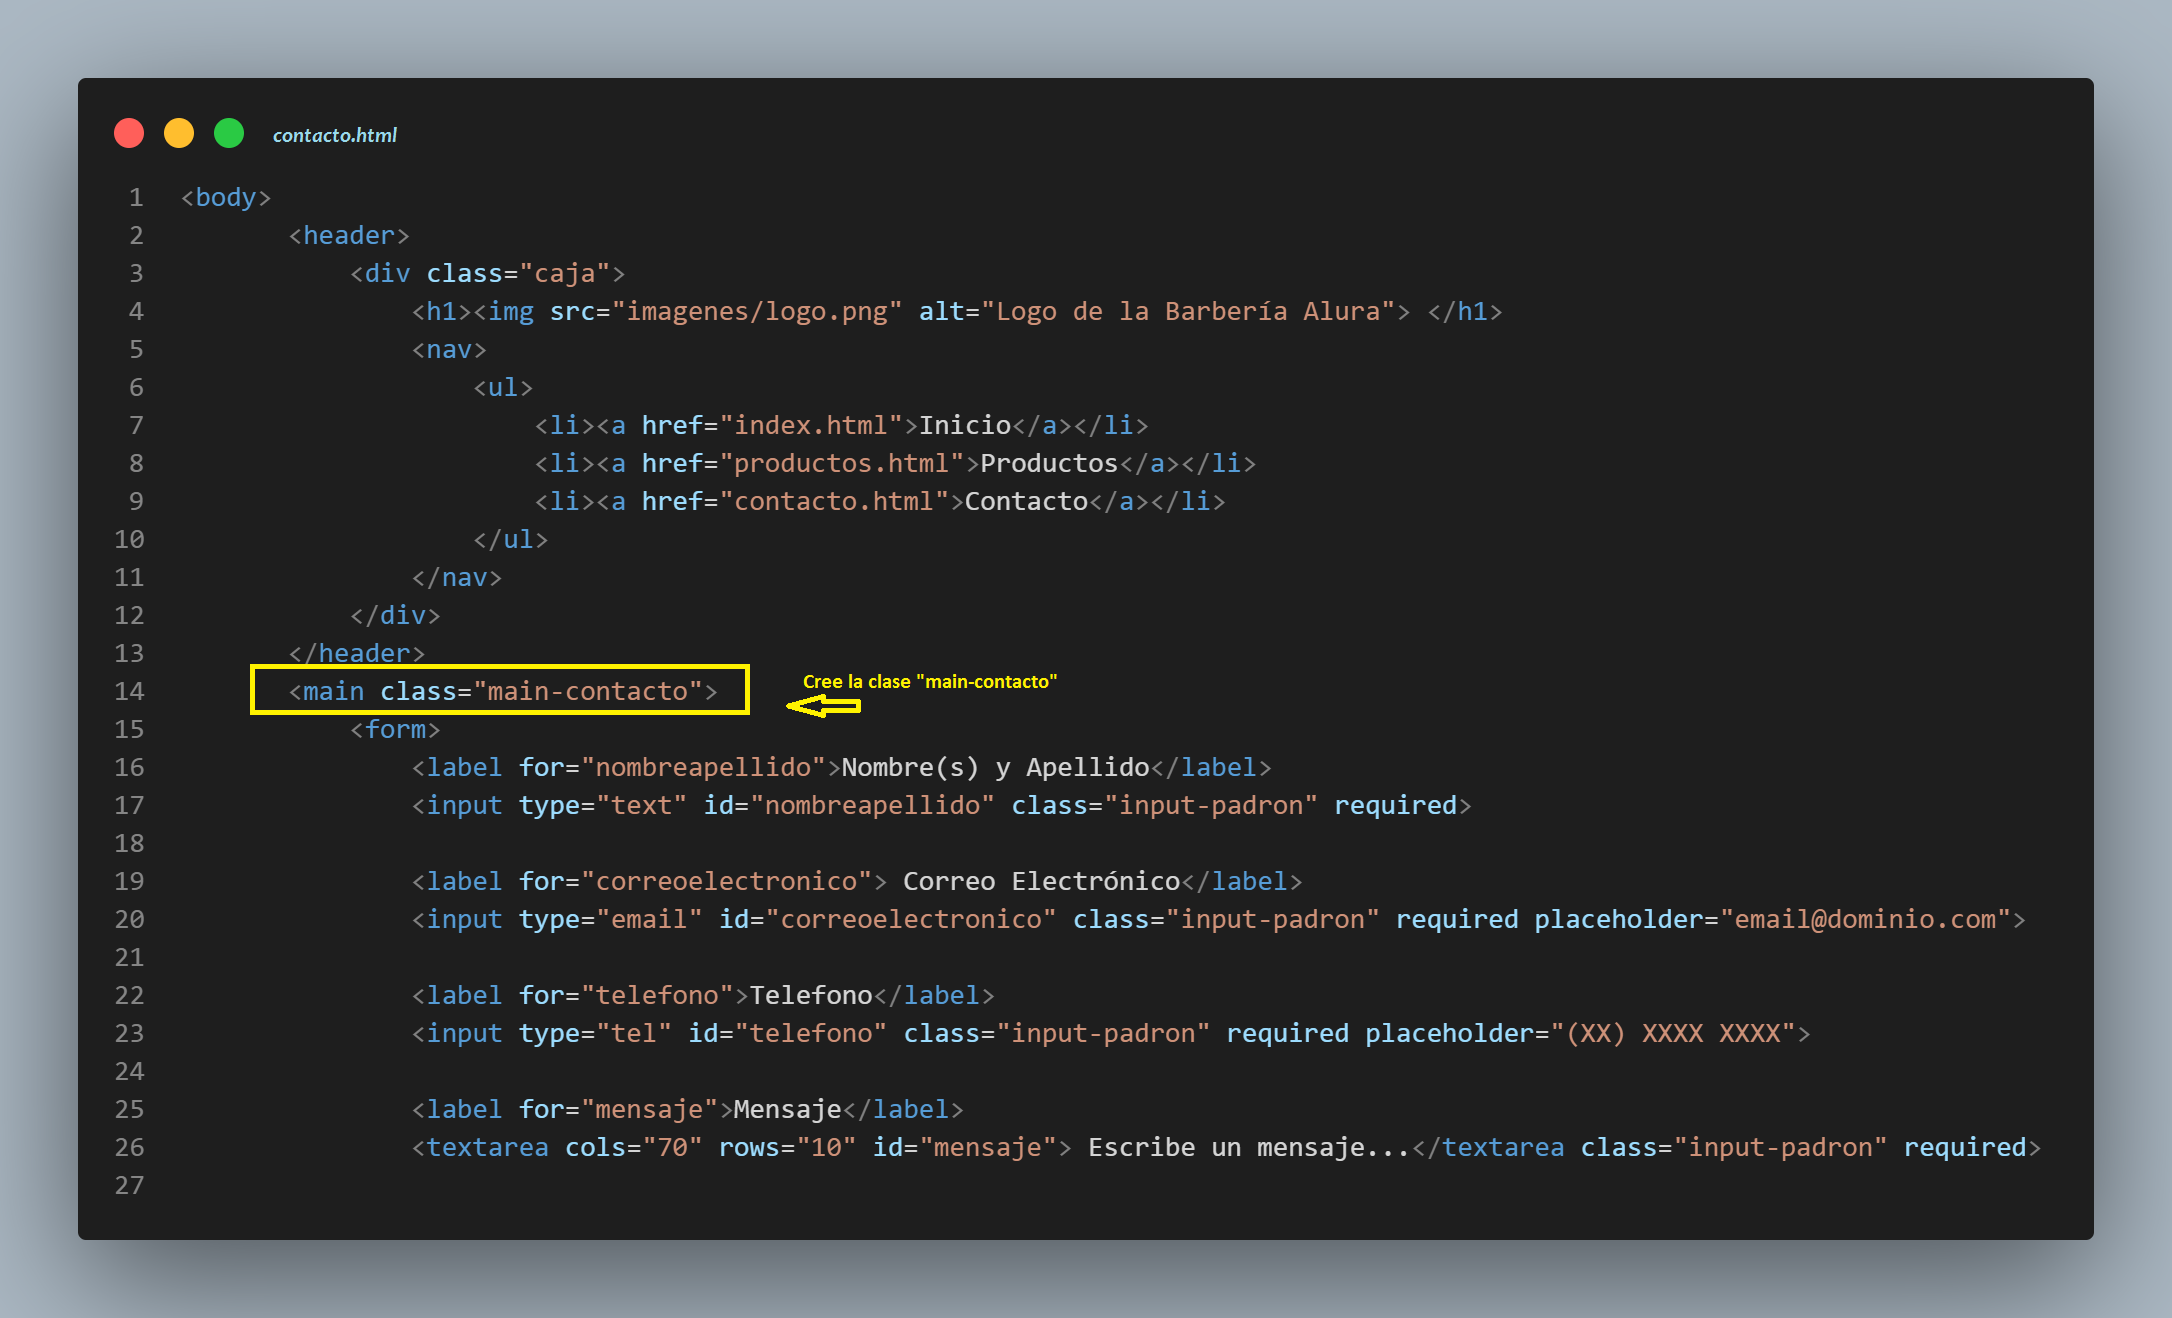Image resolution: width=2172 pixels, height=1318 pixels.
Task: Click the textarea cols="70" attribute
Action: (634, 1147)
